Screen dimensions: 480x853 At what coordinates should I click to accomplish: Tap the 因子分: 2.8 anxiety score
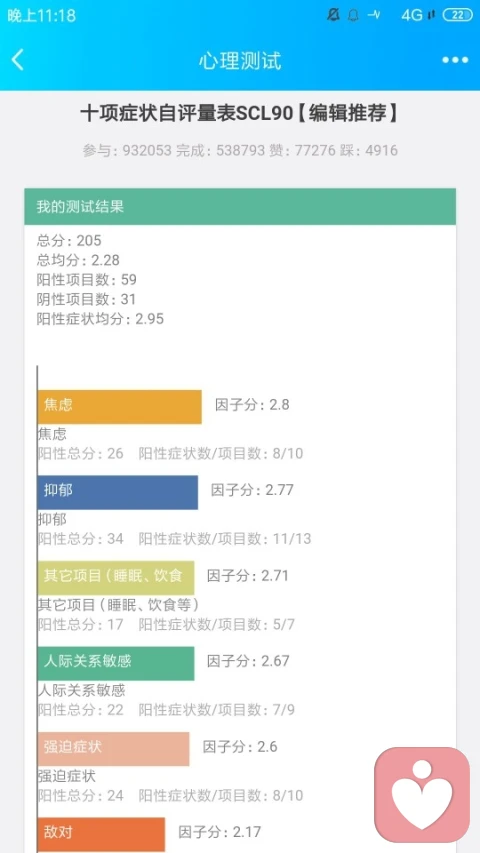click(253, 405)
